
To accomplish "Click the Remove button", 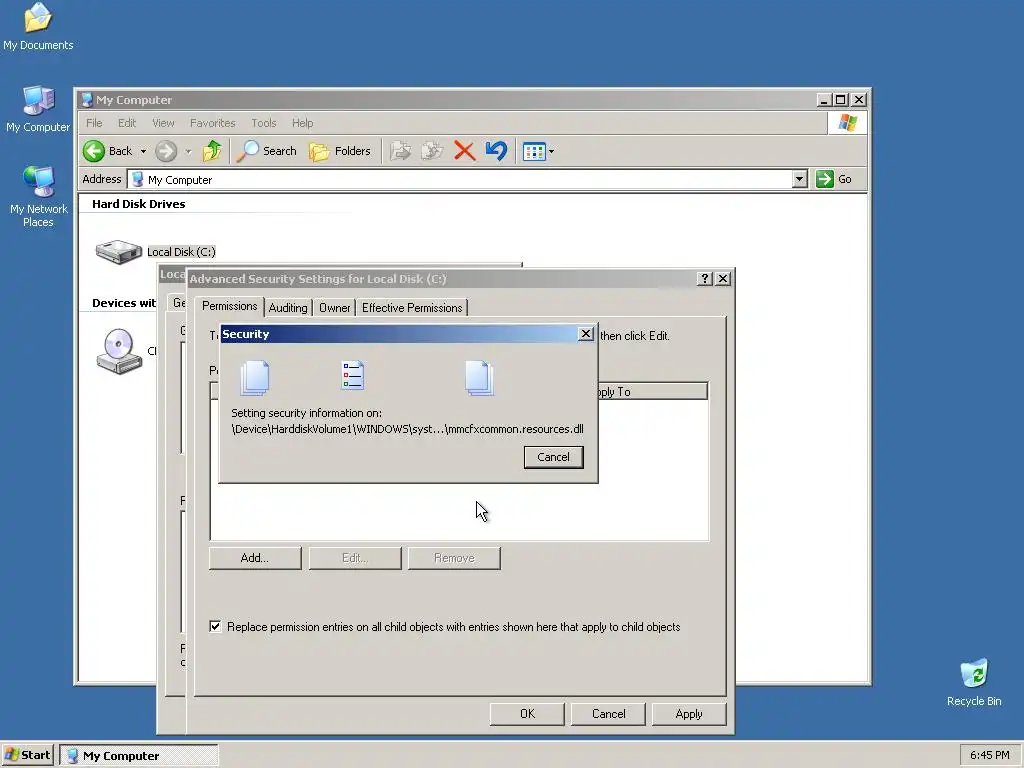I will pos(454,558).
